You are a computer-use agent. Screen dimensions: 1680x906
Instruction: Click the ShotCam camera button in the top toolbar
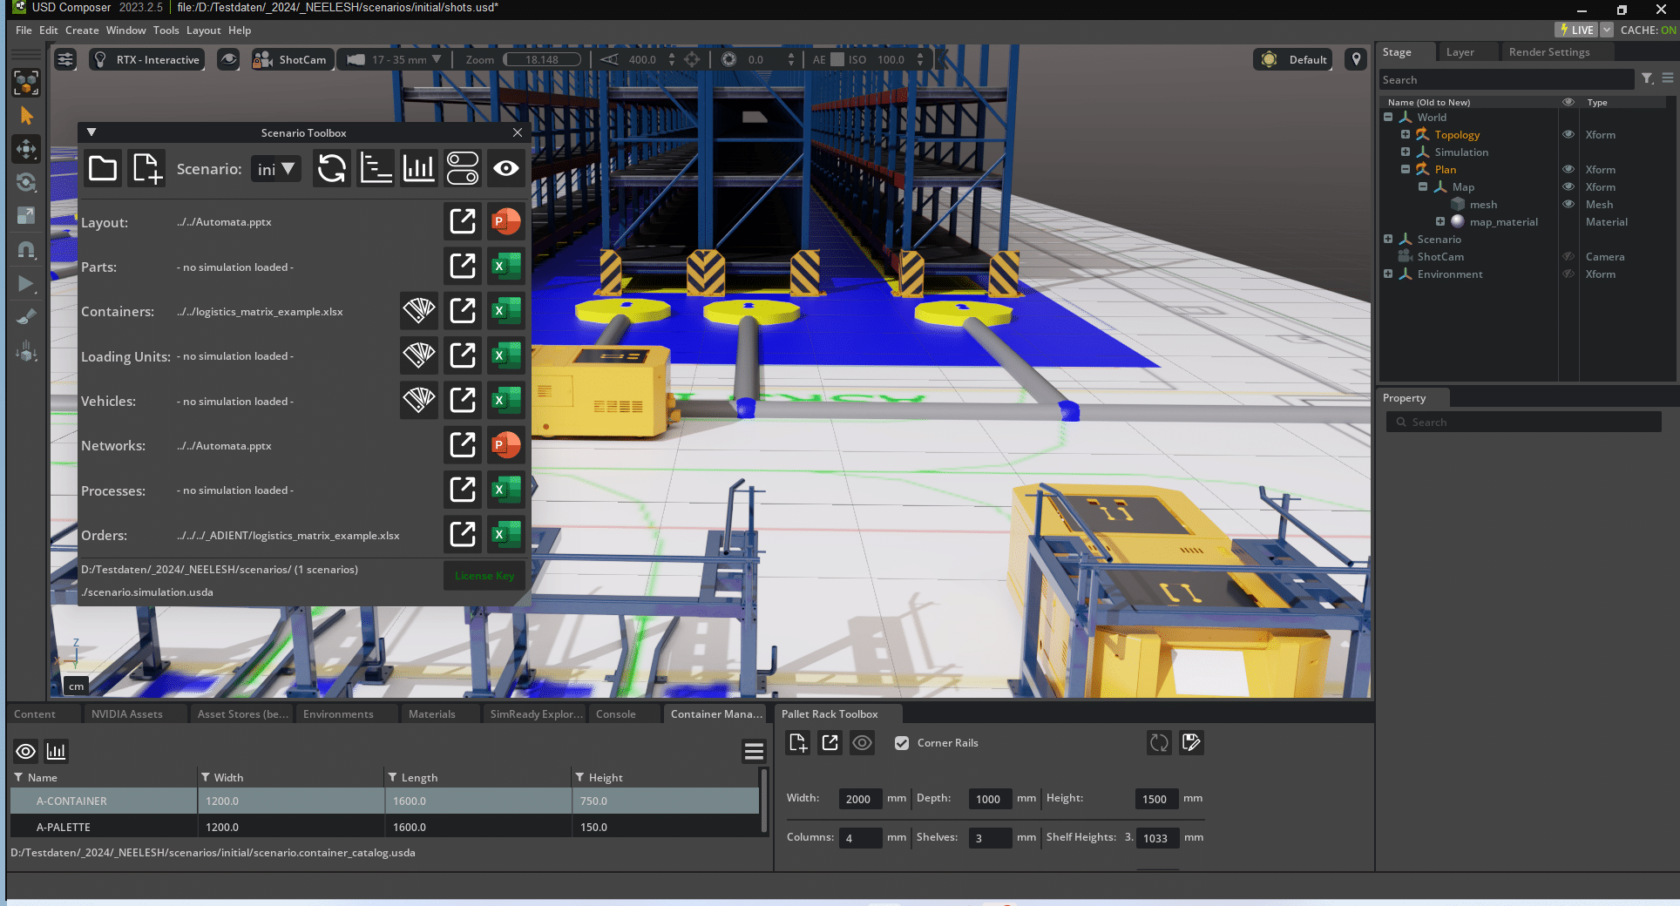[290, 59]
